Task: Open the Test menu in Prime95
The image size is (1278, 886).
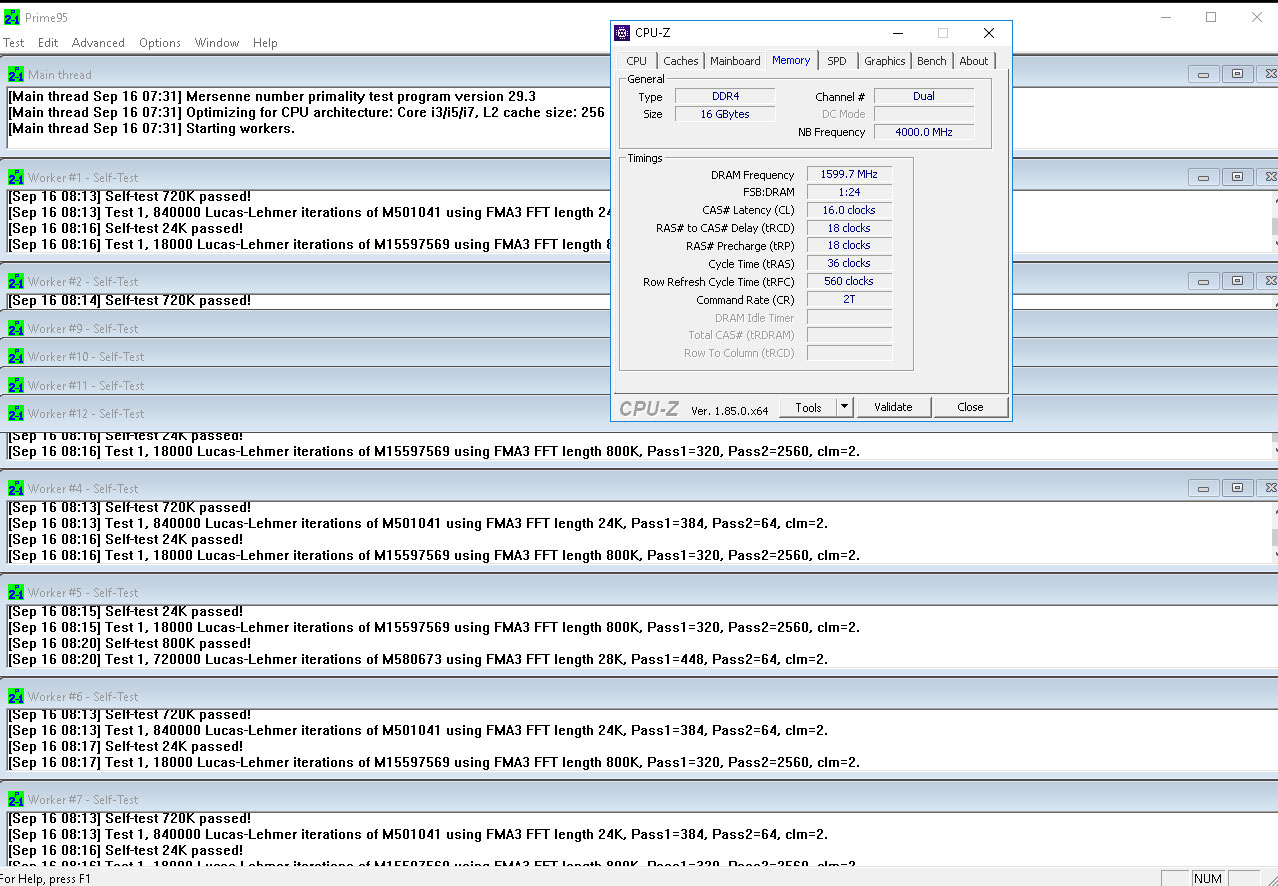Action: [x=14, y=43]
